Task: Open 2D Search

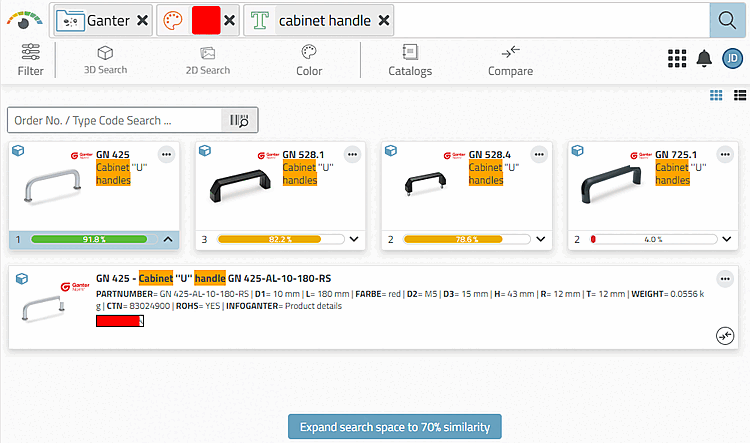Action: (x=208, y=60)
